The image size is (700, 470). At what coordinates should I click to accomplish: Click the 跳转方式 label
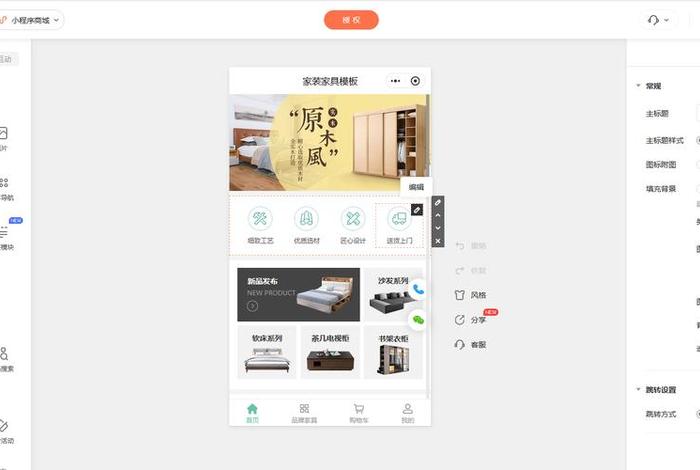click(x=661, y=414)
